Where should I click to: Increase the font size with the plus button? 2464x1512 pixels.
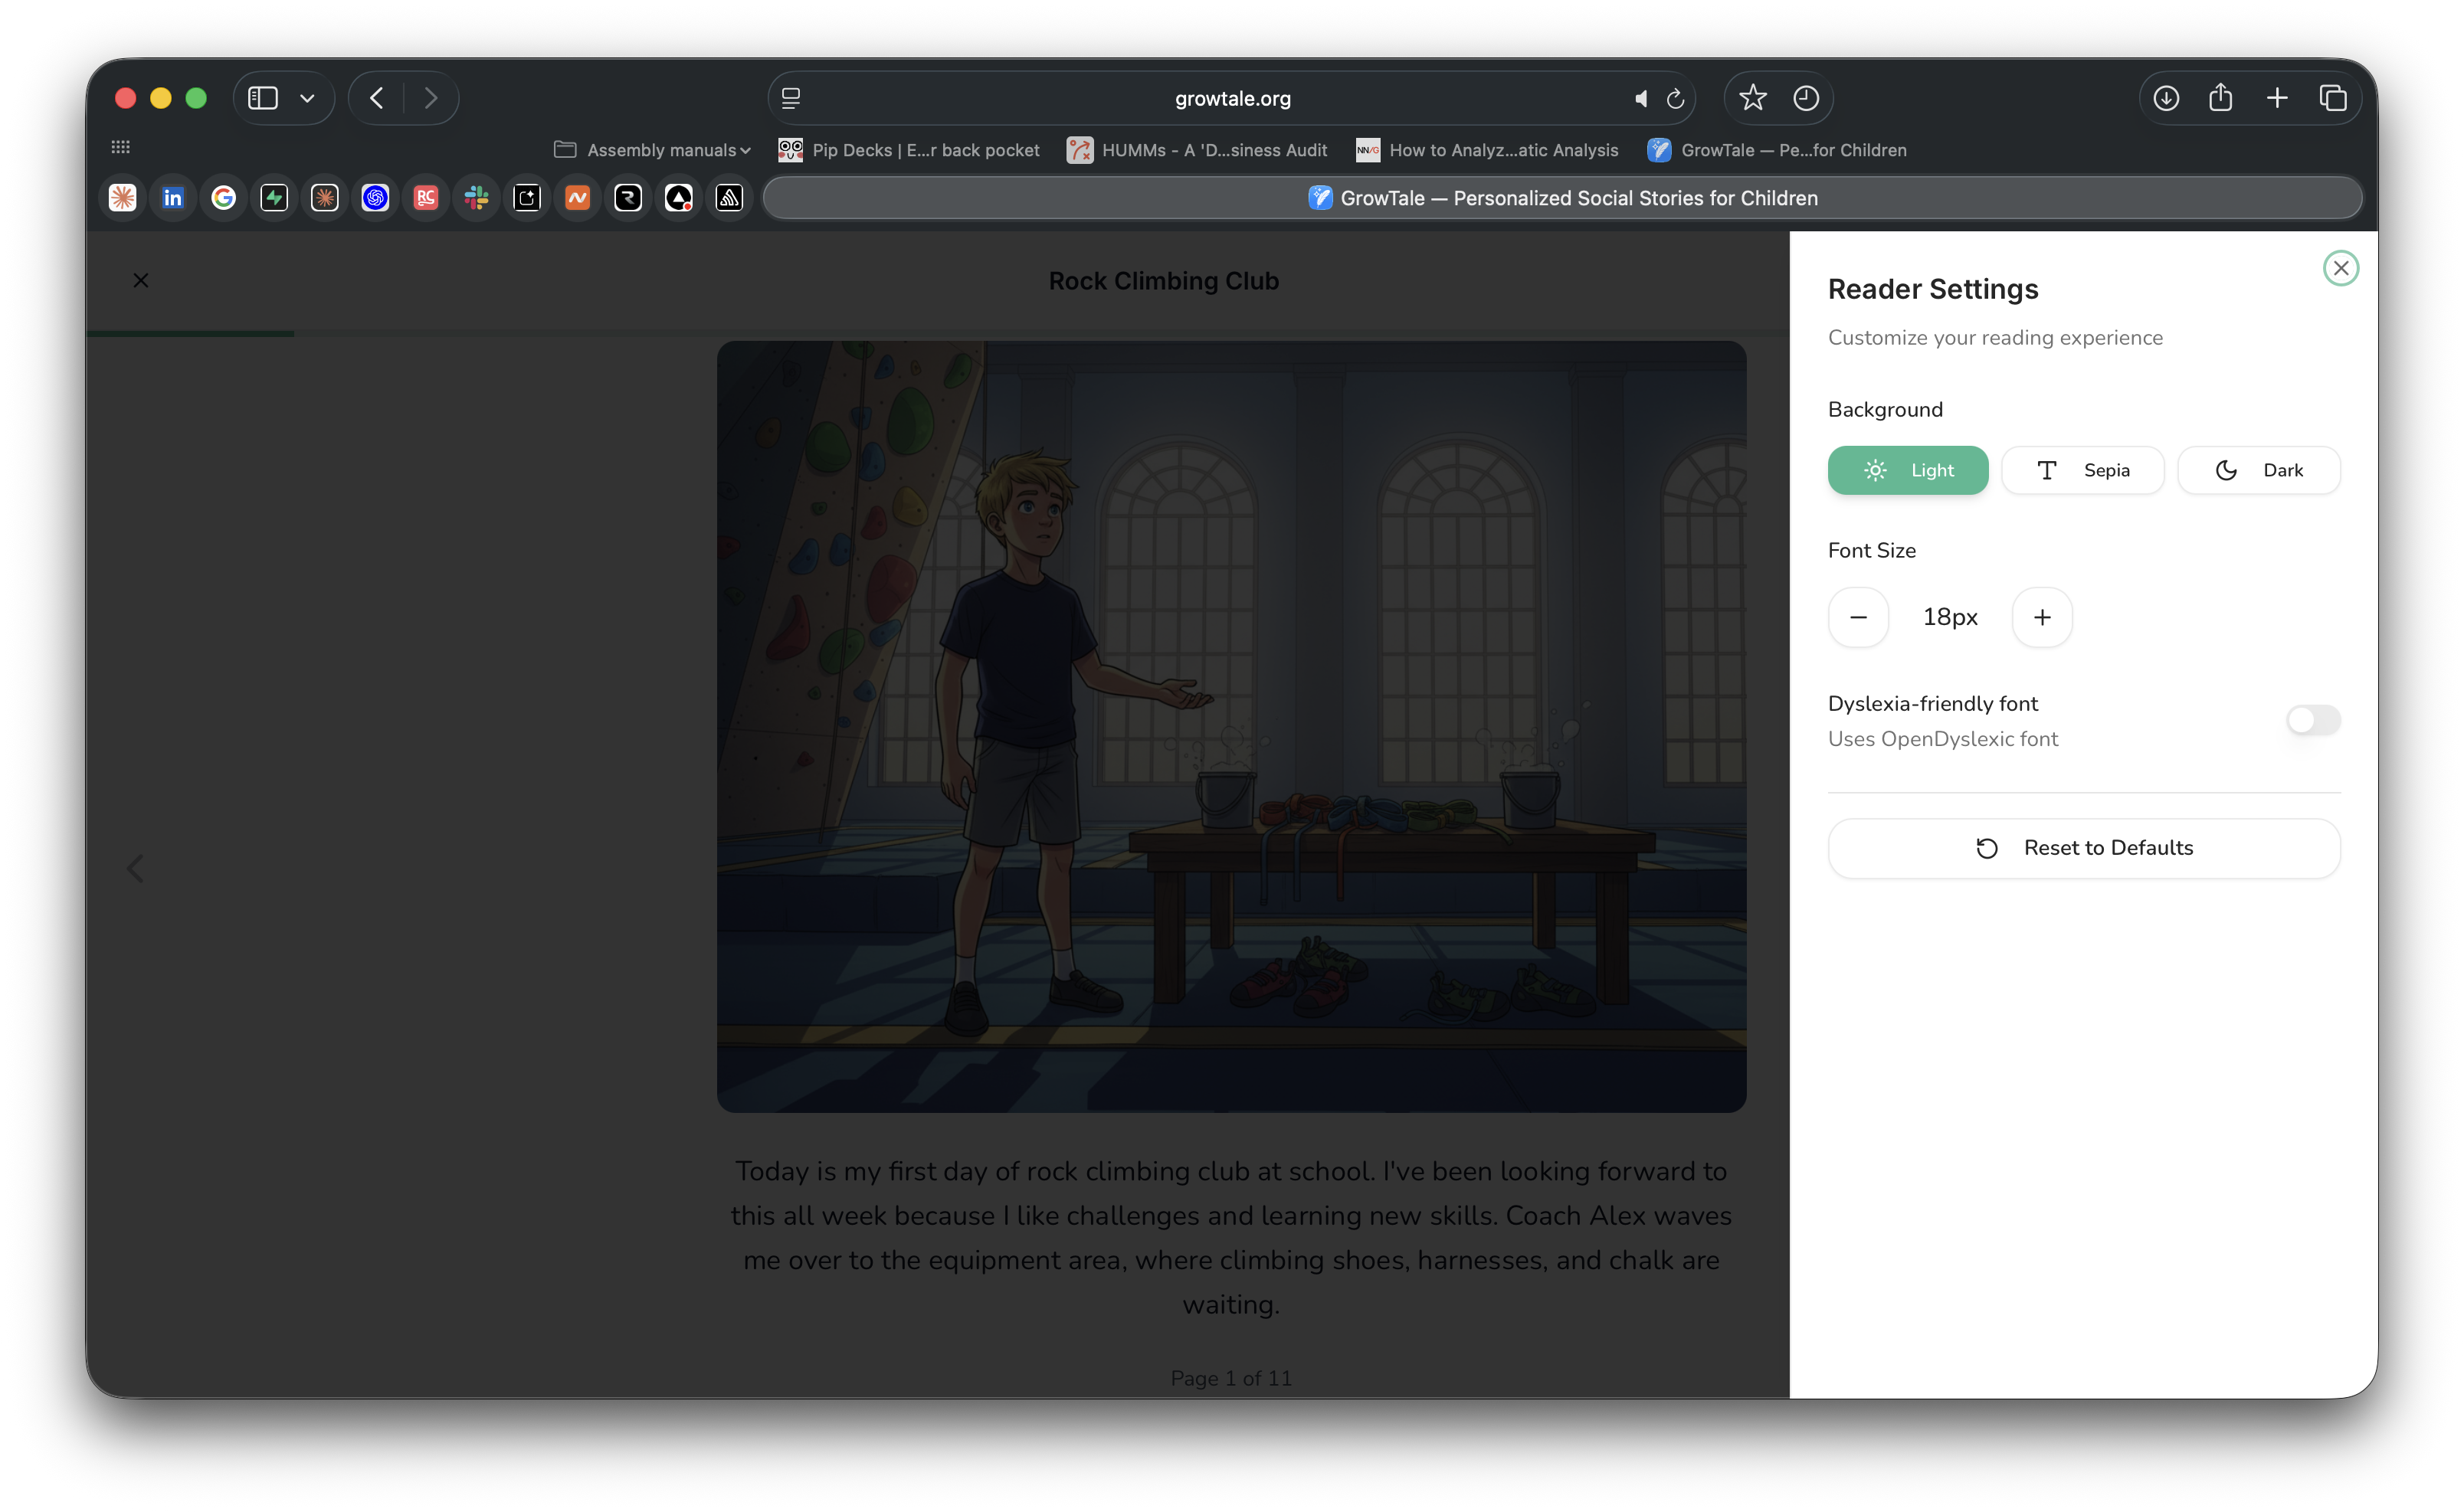[x=2042, y=617]
